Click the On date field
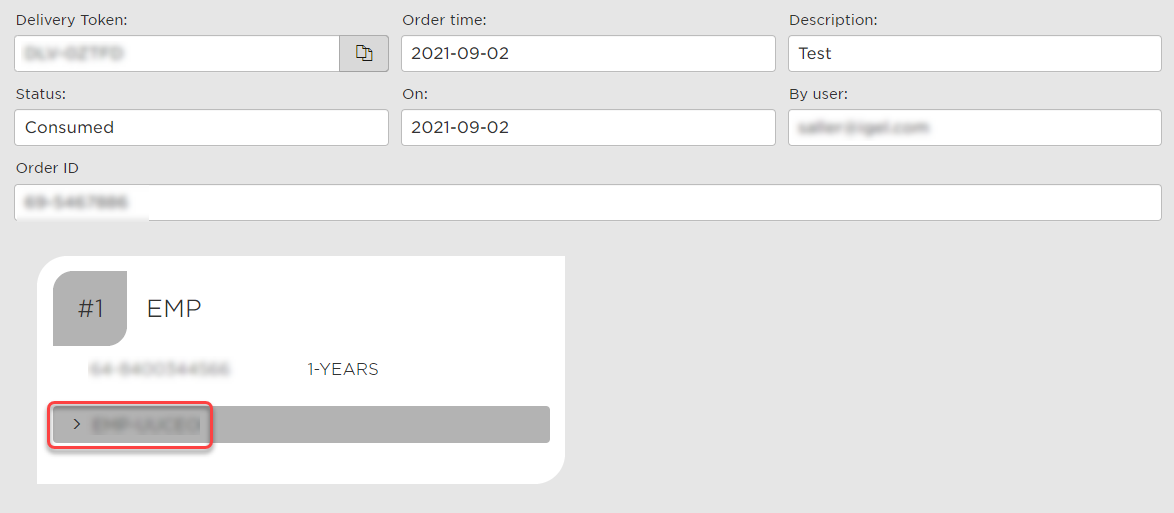The width and height of the screenshot is (1174, 513). [588, 128]
